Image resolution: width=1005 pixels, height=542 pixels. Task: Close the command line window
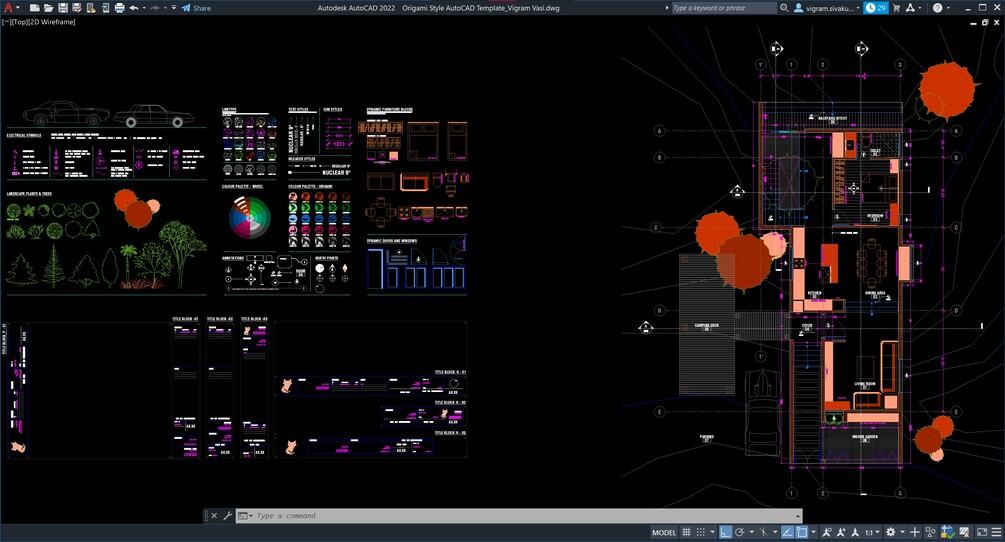(x=214, y=516)
